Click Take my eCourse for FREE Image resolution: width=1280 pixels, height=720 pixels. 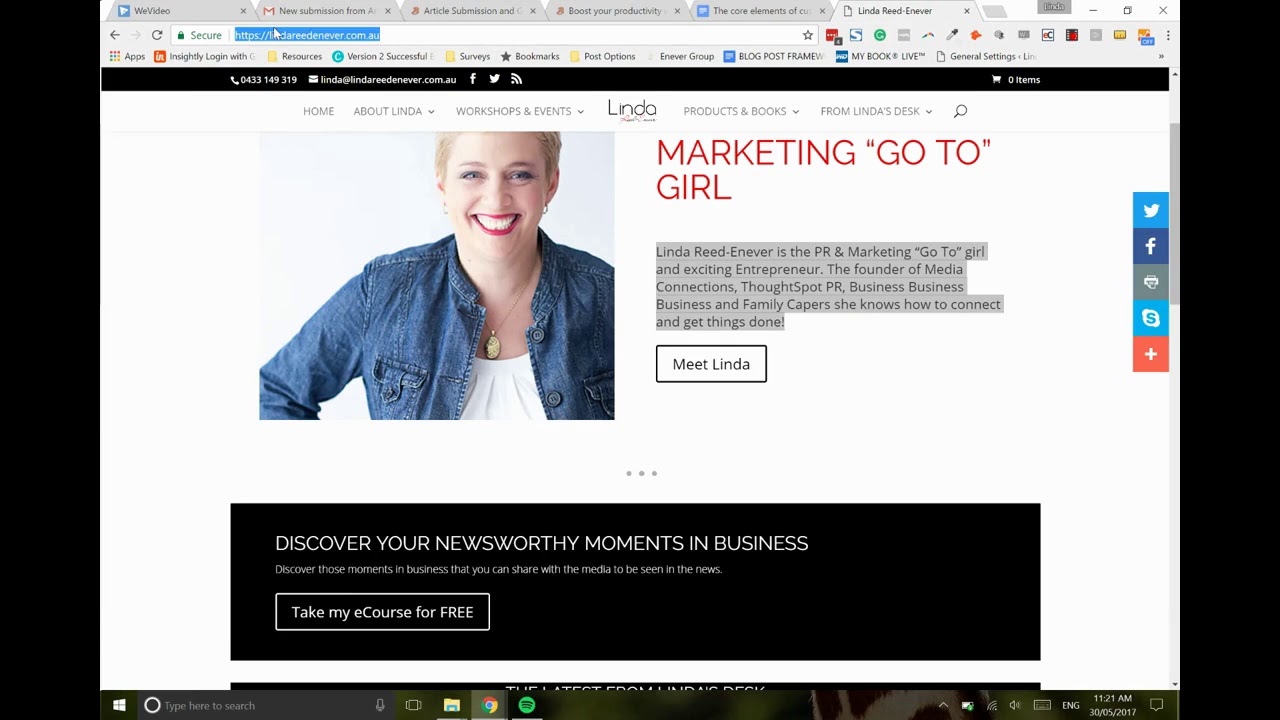tap(382, 612)
